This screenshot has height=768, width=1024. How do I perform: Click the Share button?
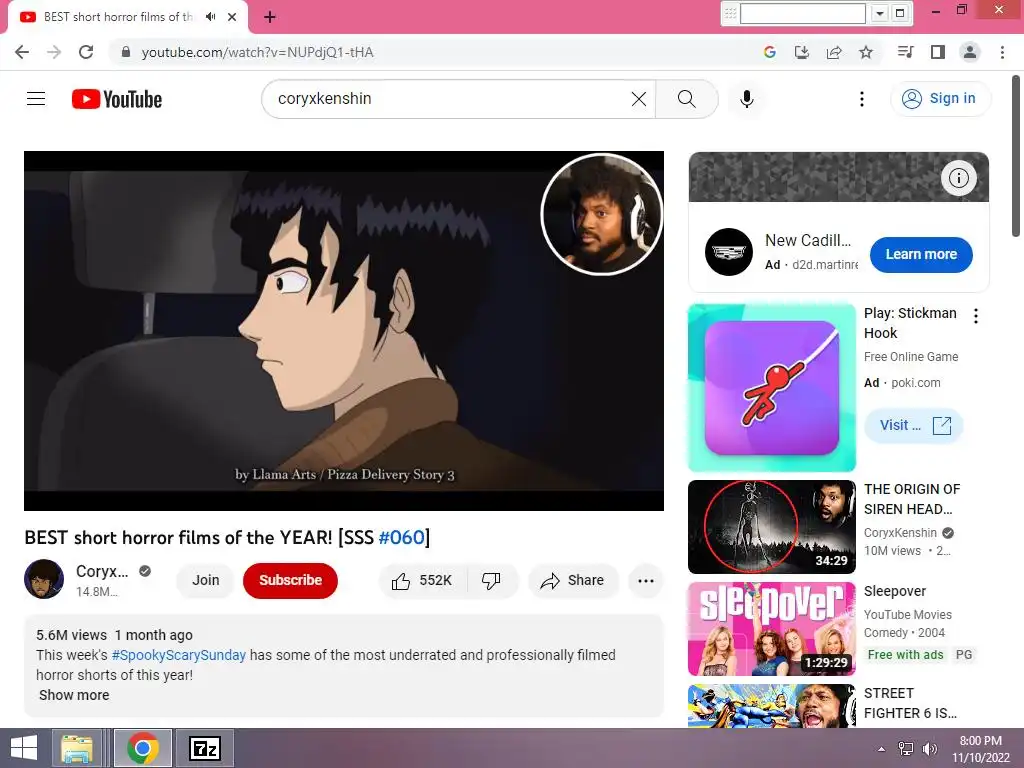[573, 581]
